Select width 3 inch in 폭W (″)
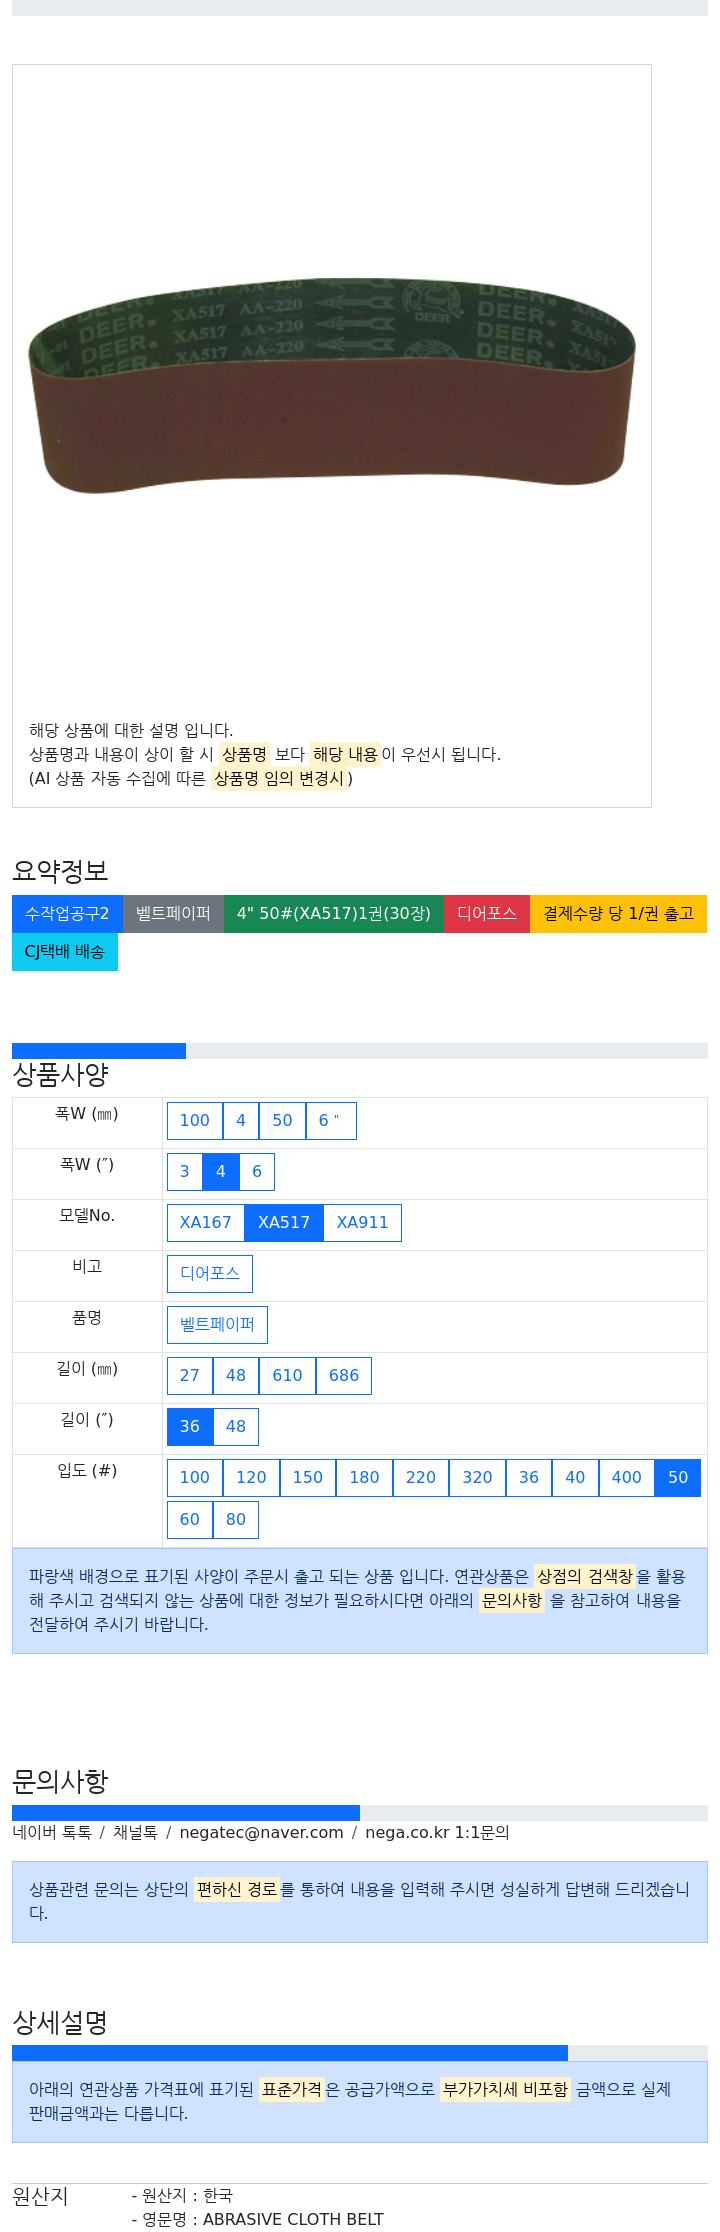Image resolution: width=720 pixels, height=2232 pixels. [185, 1172]
